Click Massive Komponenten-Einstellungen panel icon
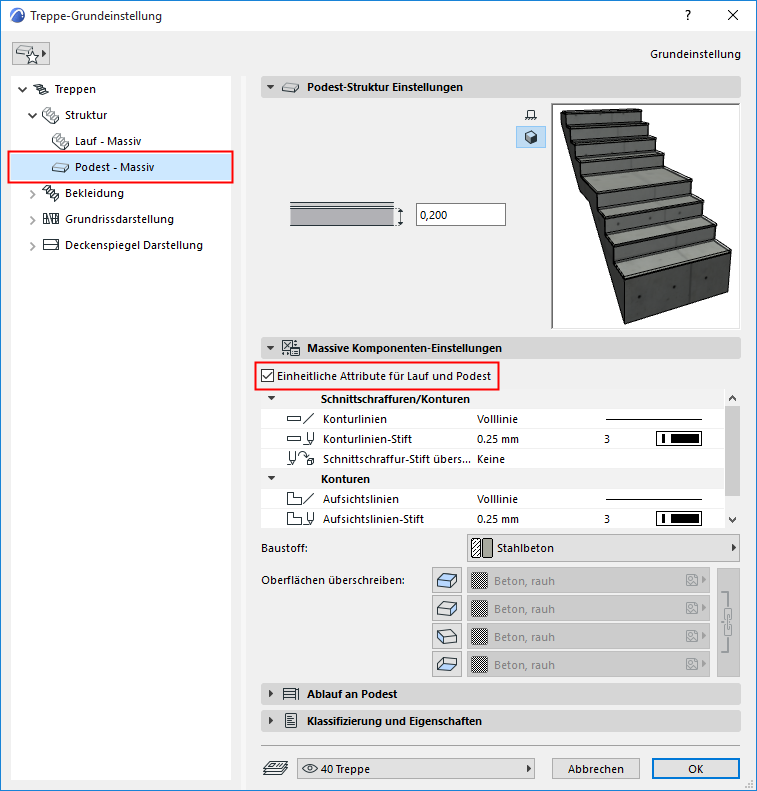The width and height of the screenshot is (757, 791). coord(290,348)
